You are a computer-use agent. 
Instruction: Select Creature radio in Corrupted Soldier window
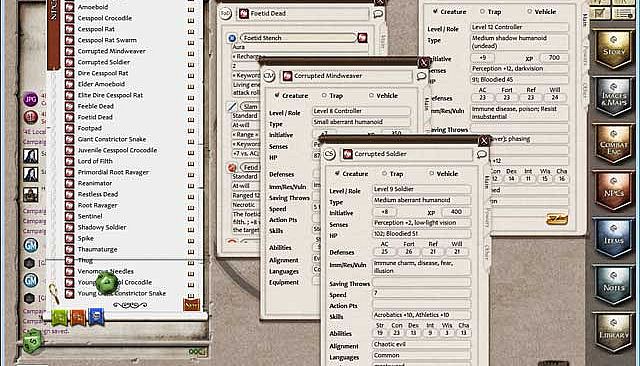337,173
